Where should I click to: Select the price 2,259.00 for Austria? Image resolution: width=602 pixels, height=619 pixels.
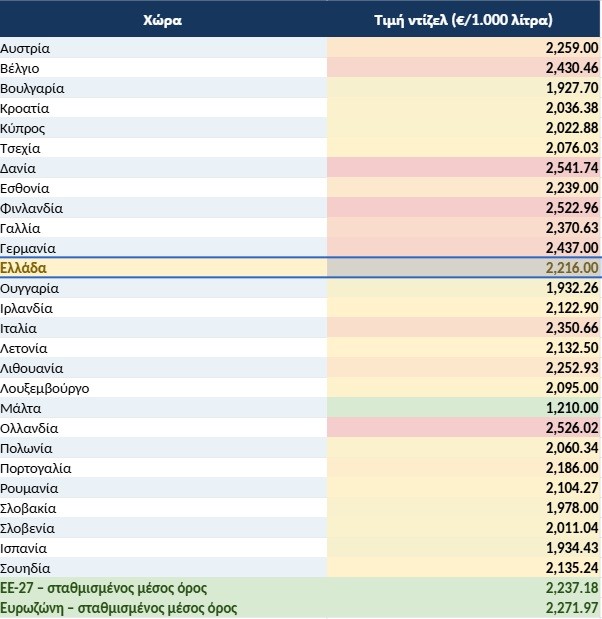[572, 48]
